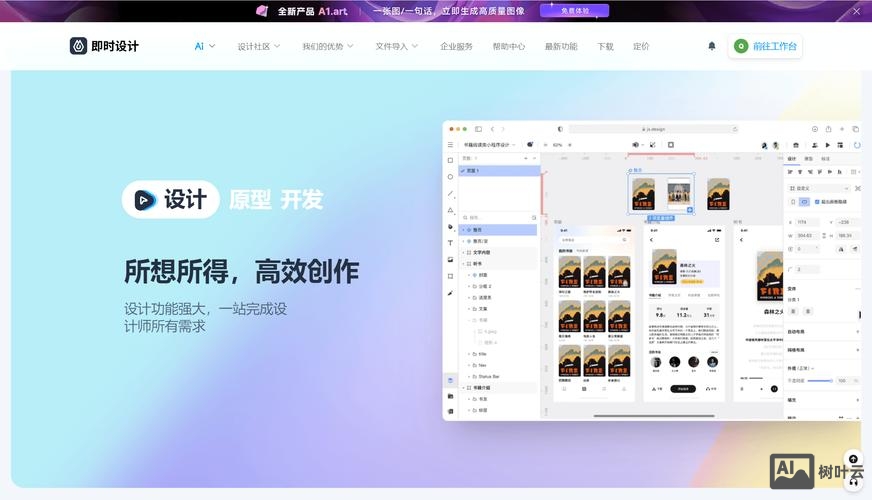Switch to the 标注 tab in properties panel
Image resolution: width=872 pixels, height=500 pixels.
[825, 159]
